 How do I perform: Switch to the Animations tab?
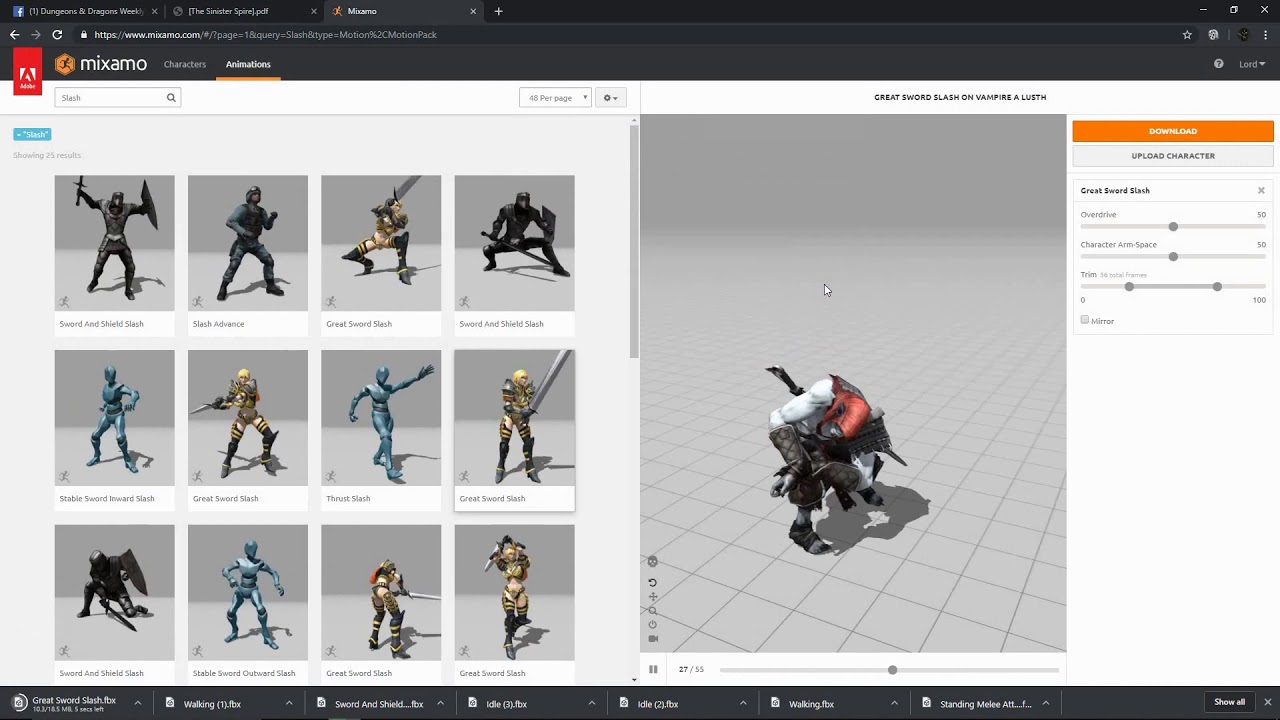pyautogui.click(x=248, y=64)
